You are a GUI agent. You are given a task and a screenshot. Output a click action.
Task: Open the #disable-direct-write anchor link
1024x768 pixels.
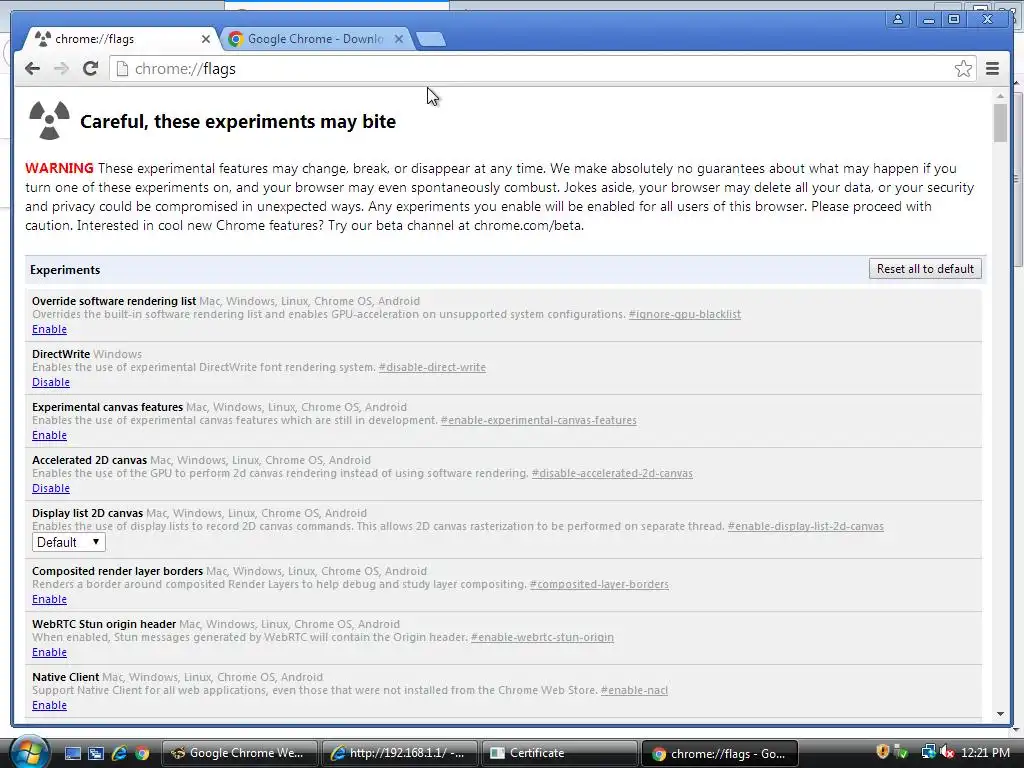(x=432, y=367)
